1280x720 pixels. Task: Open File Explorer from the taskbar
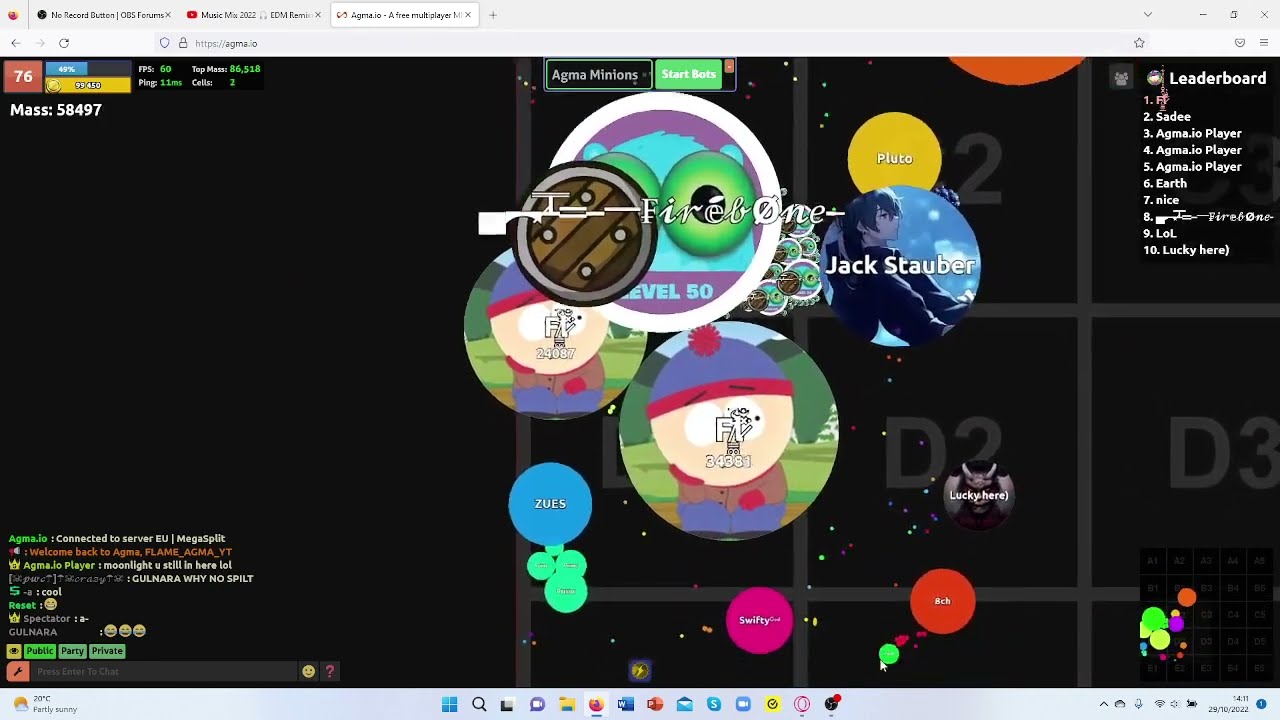tap(567, 705)
